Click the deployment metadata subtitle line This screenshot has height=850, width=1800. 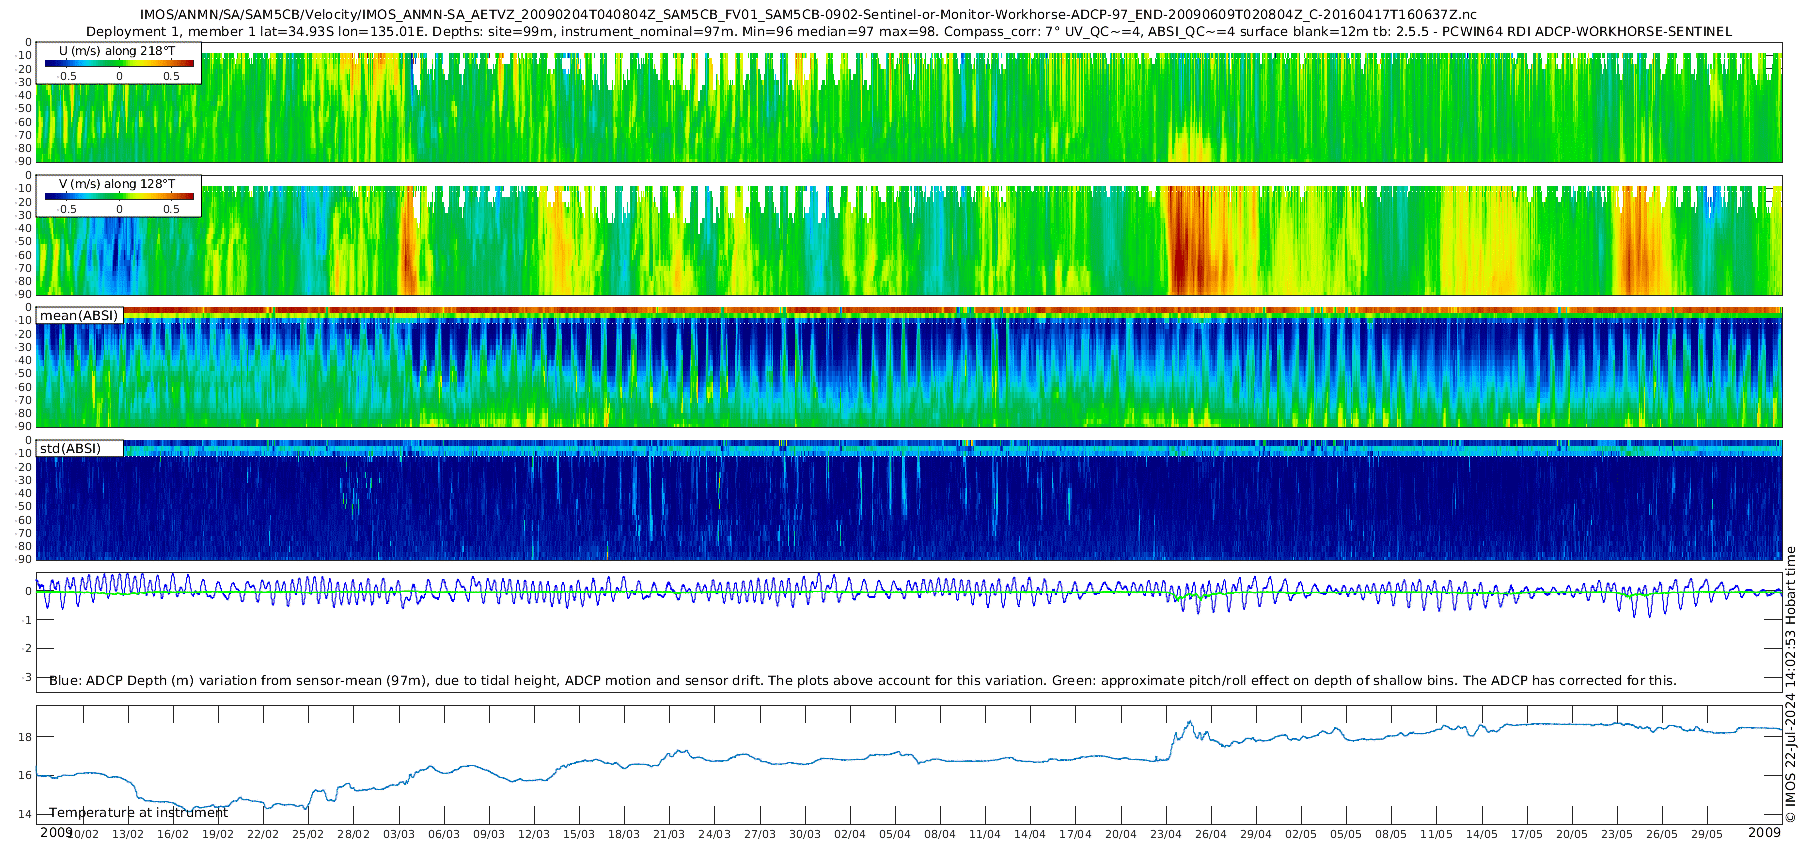[909, 32]
